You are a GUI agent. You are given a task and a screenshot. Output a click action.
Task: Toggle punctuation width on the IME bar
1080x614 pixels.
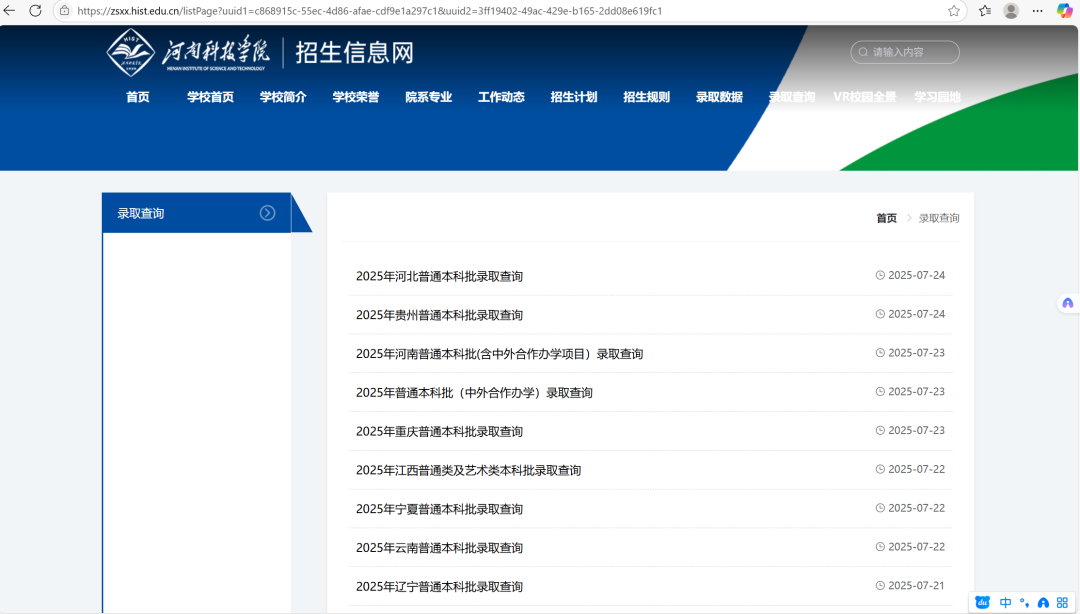[x=1024, y=602]
